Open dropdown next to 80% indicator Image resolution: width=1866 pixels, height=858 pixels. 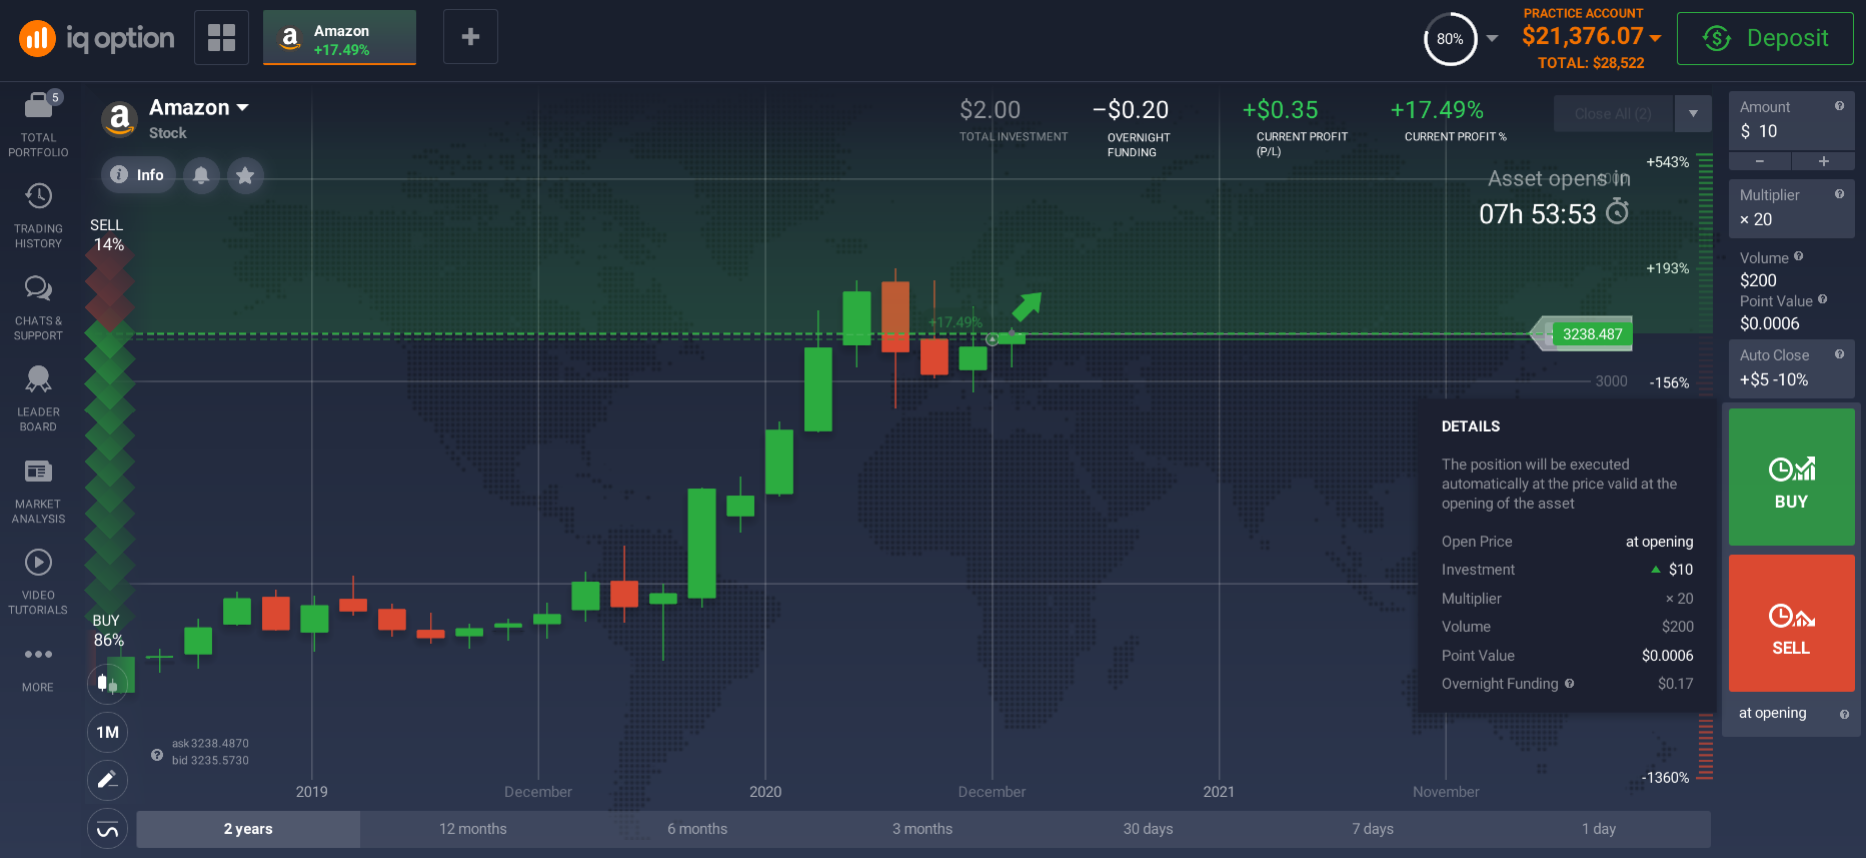point(1492,39)
